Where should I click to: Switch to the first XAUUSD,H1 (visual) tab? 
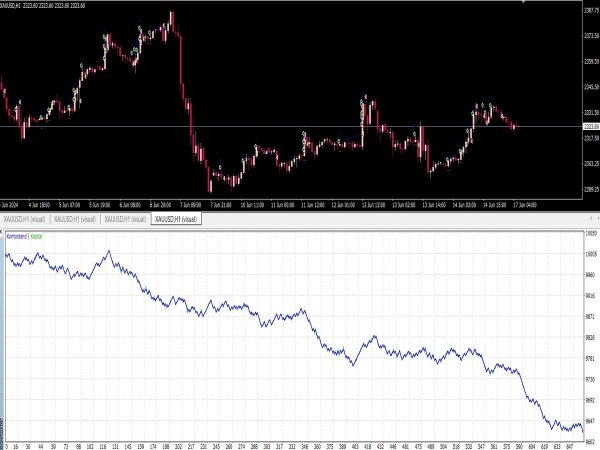(x=24, y=219)
